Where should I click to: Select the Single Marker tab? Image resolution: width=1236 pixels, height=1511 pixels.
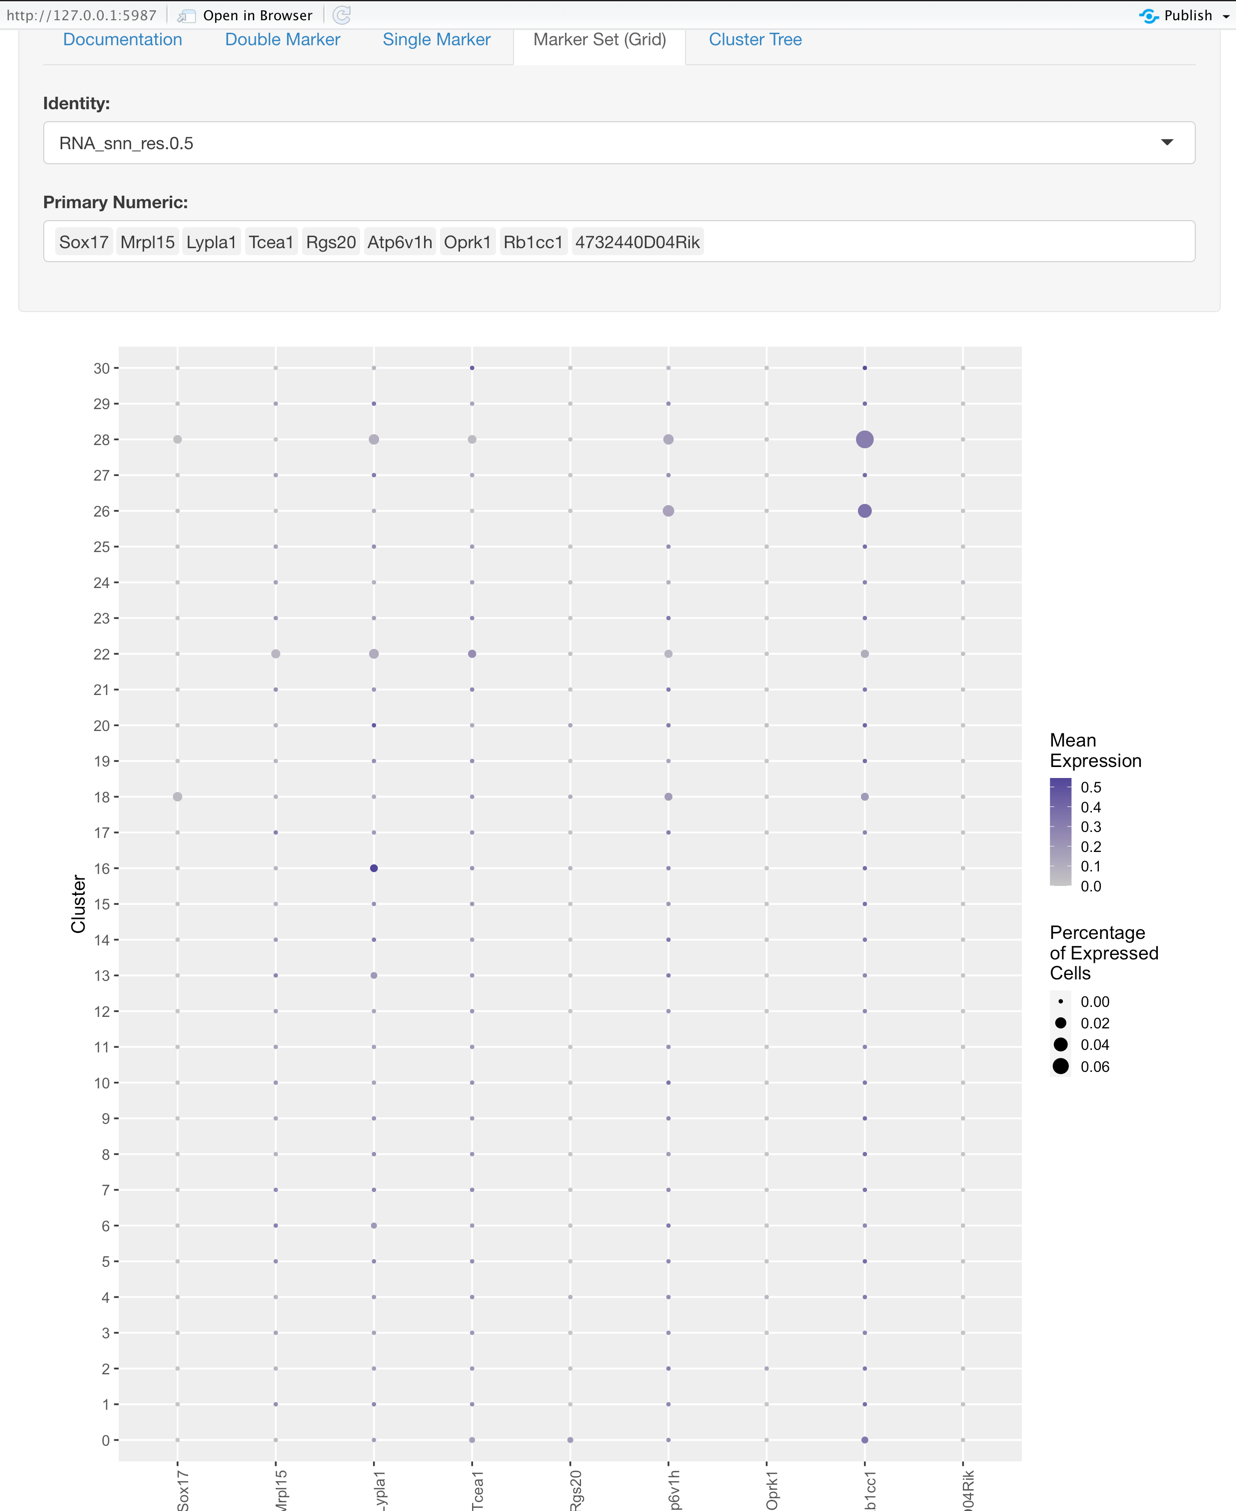(435, 39)
